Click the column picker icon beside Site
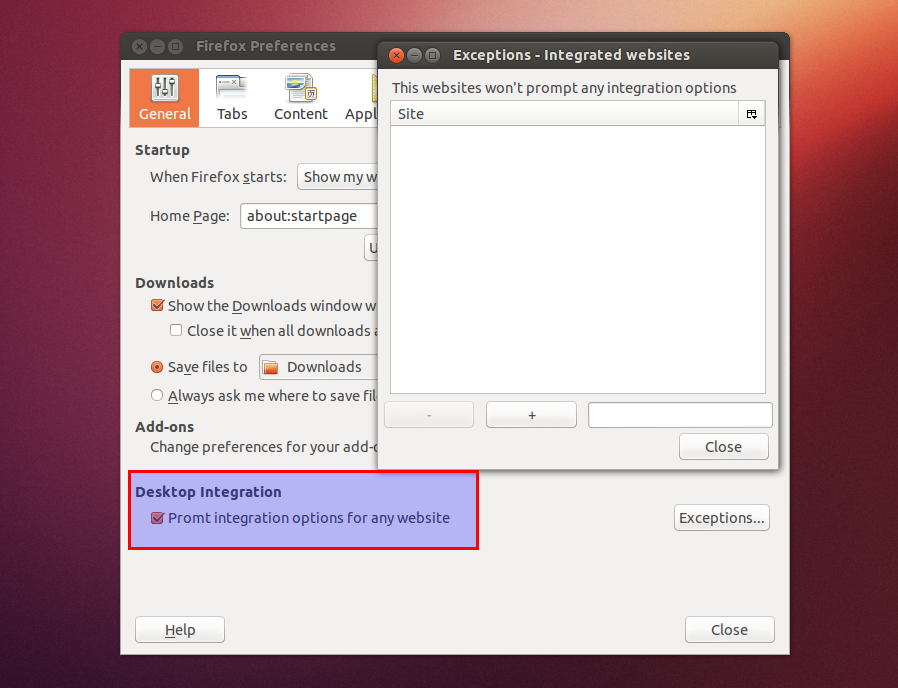The width and height of the screenshot is (898, 688). 752,114
